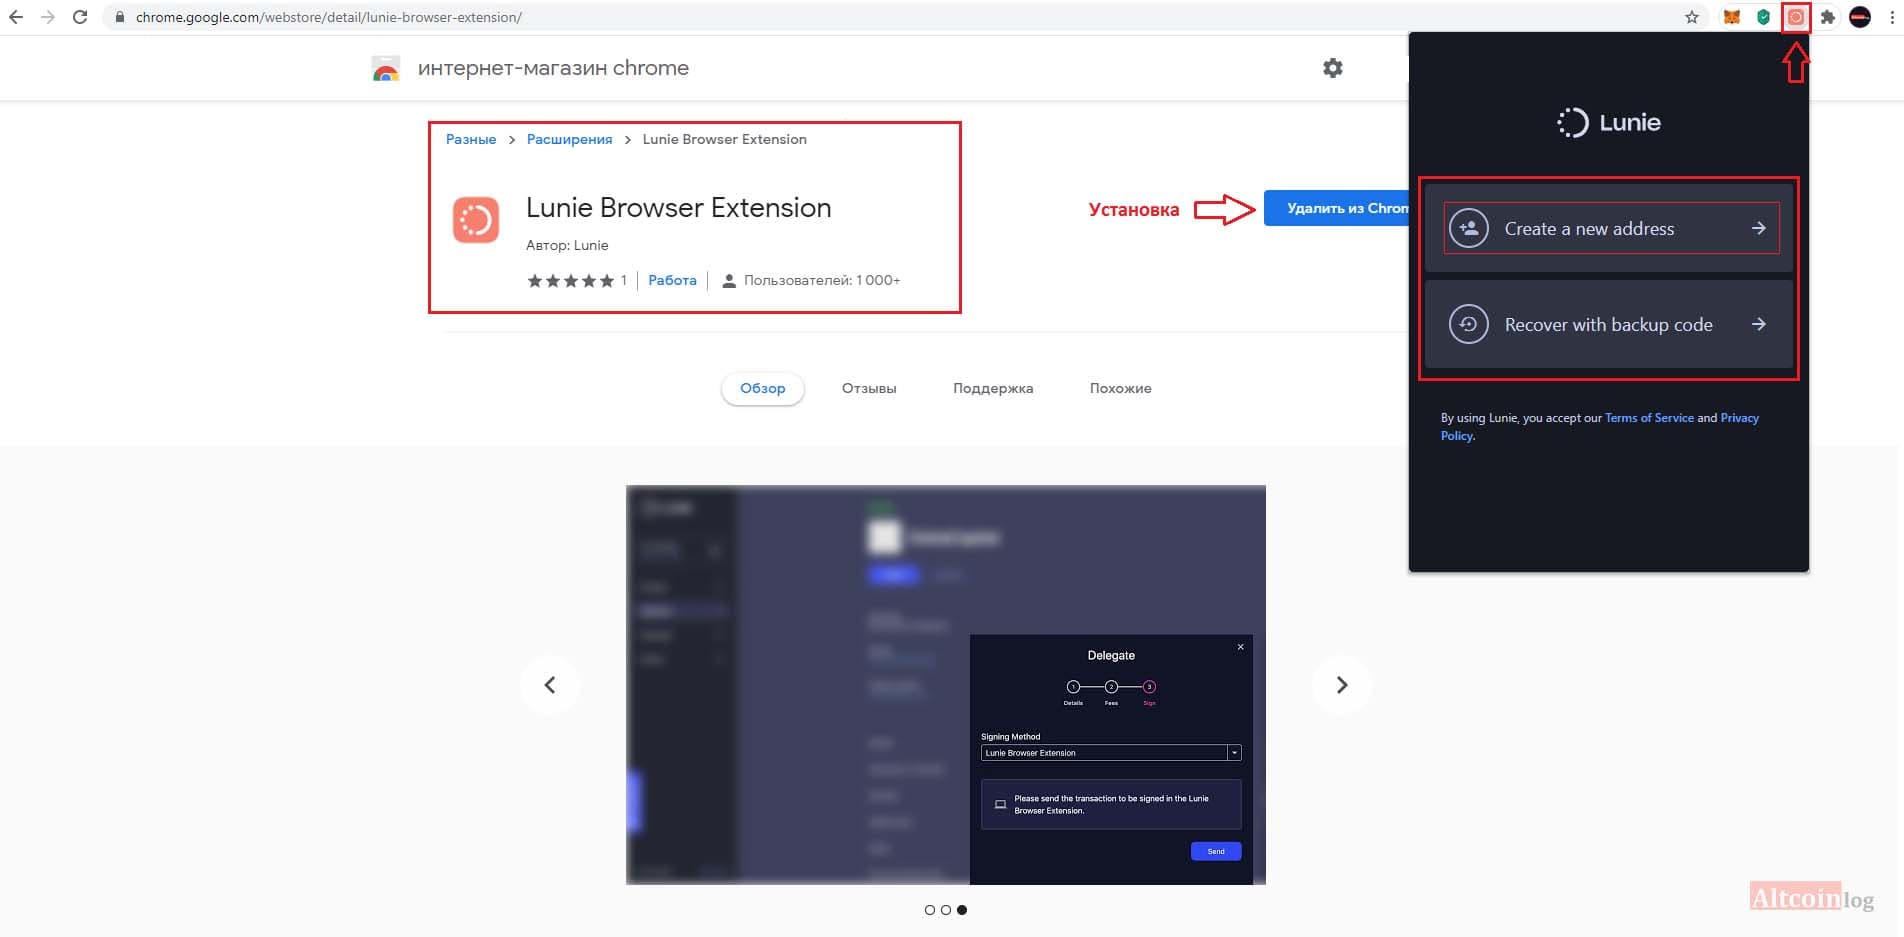Open the MetaMask fox extension
The width and height of the screenshot is (1904, 937).
[1732, 17]
